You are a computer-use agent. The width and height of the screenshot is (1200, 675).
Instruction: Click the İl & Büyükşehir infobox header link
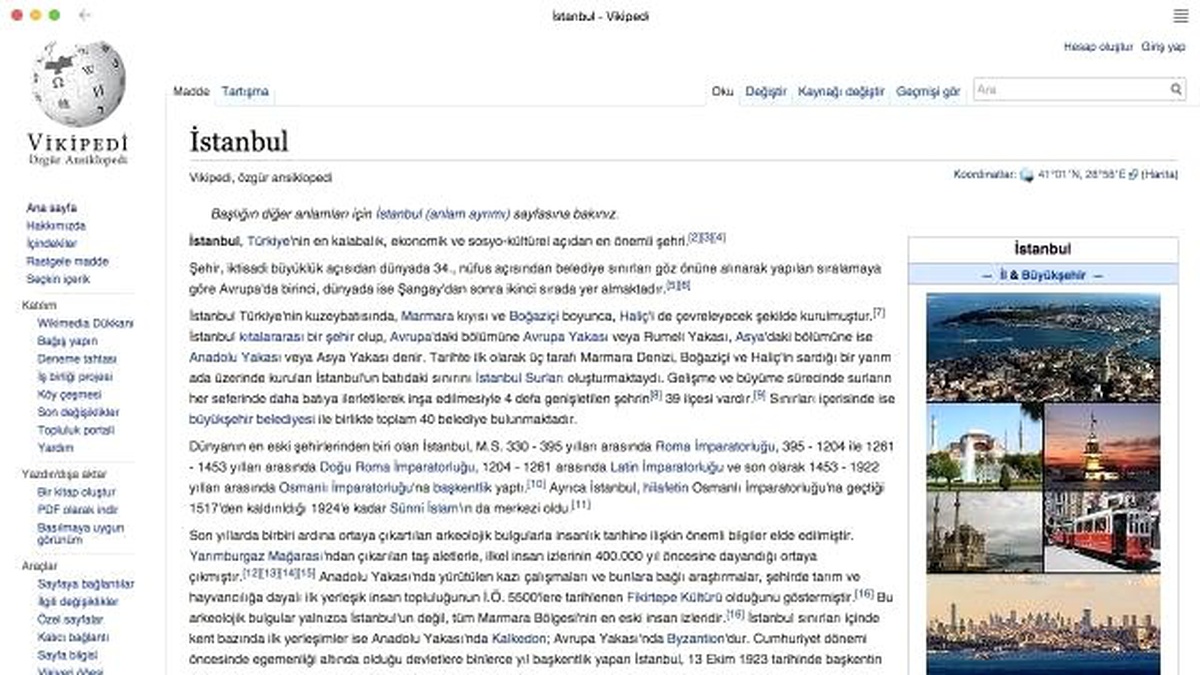click(x=1042, y=275)
